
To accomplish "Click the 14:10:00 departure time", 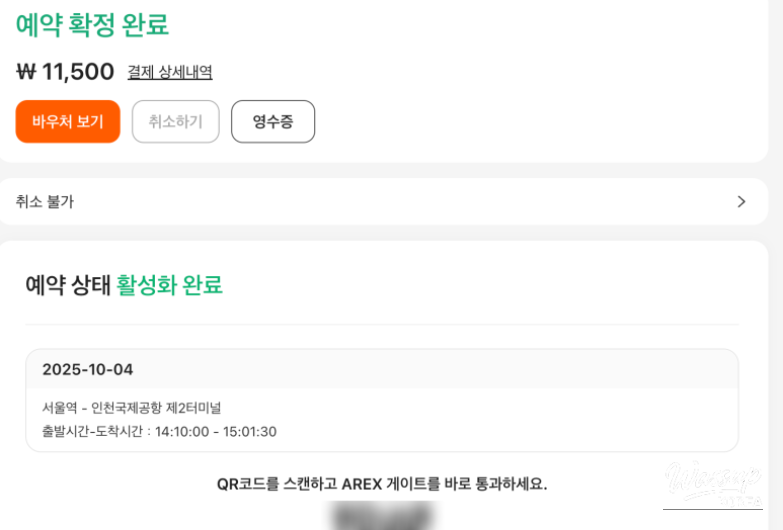I will pyautogui.click(x=181, y=432).
